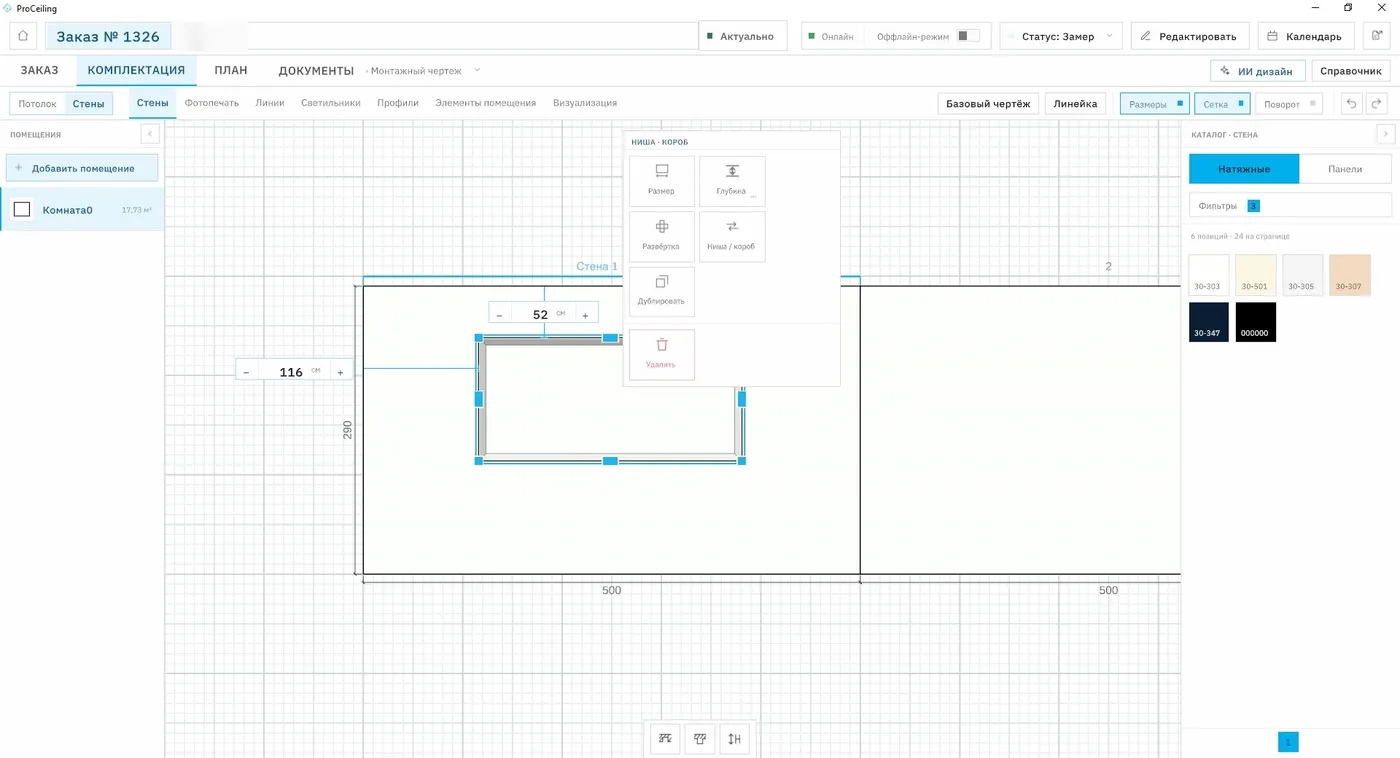Undo last action arrow
The image size is (1400, 758).
[x=1351, y=103]
